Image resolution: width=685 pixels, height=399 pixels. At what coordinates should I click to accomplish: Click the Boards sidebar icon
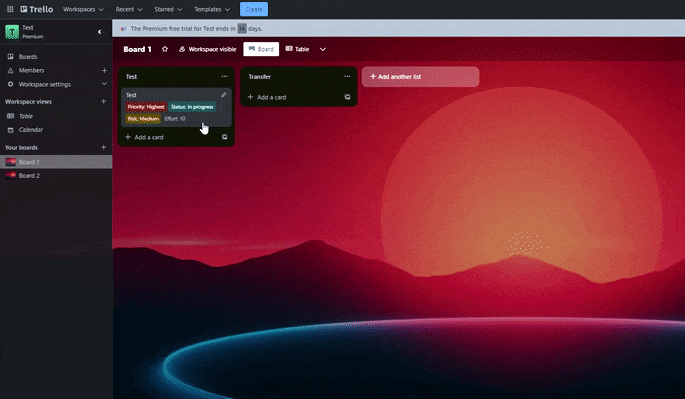[x=10, y=57]
